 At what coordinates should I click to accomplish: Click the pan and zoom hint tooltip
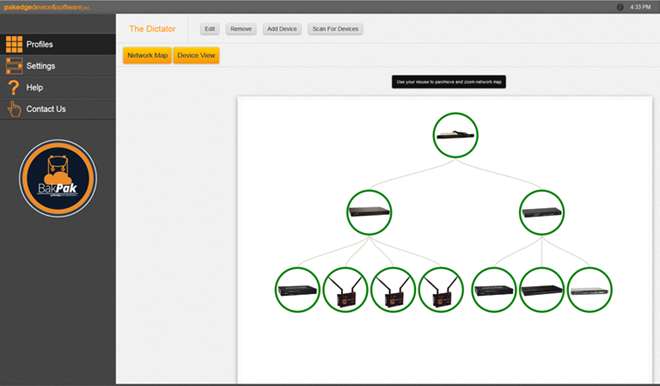449,82
